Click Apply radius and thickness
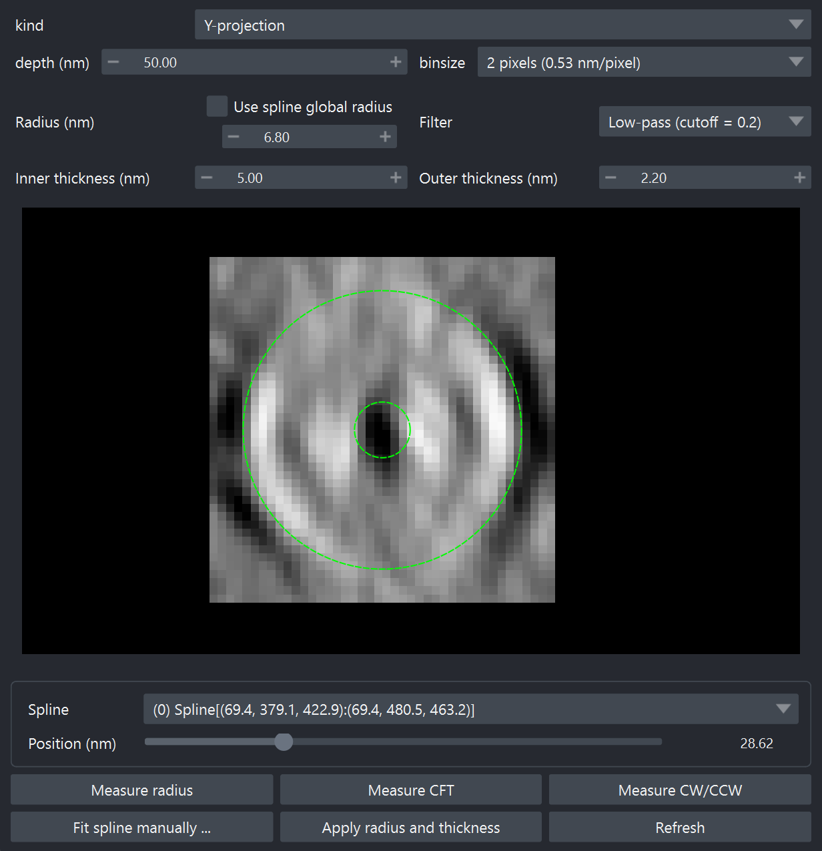This screenshot has width=822, height=851. 411,828
